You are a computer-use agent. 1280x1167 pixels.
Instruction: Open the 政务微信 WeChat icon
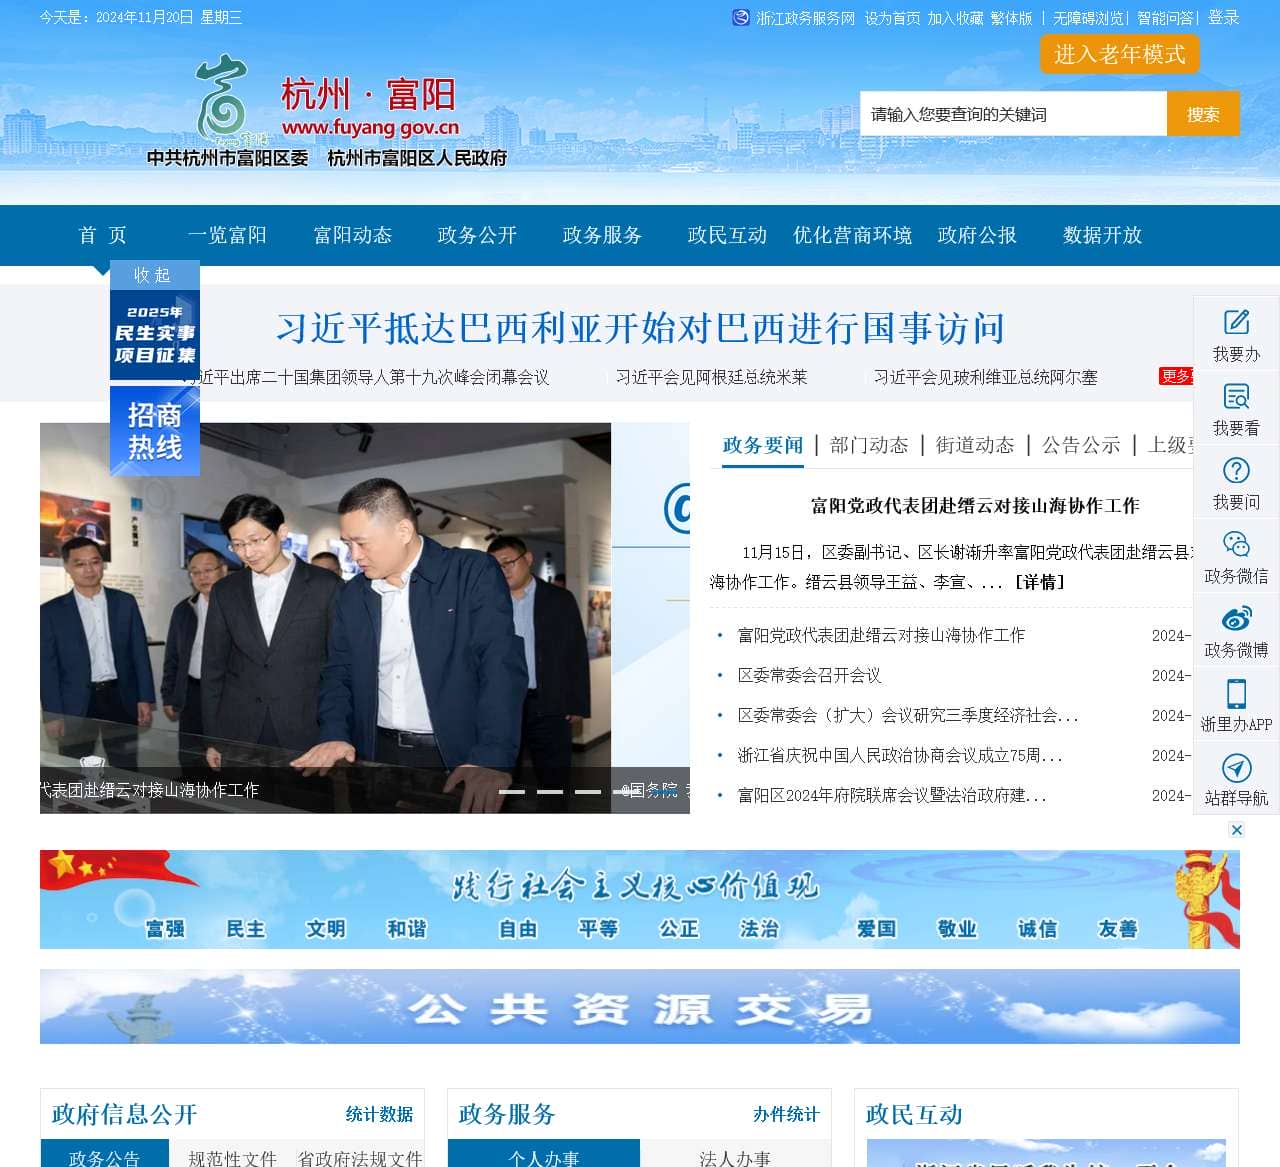(x=1237, y=544)
